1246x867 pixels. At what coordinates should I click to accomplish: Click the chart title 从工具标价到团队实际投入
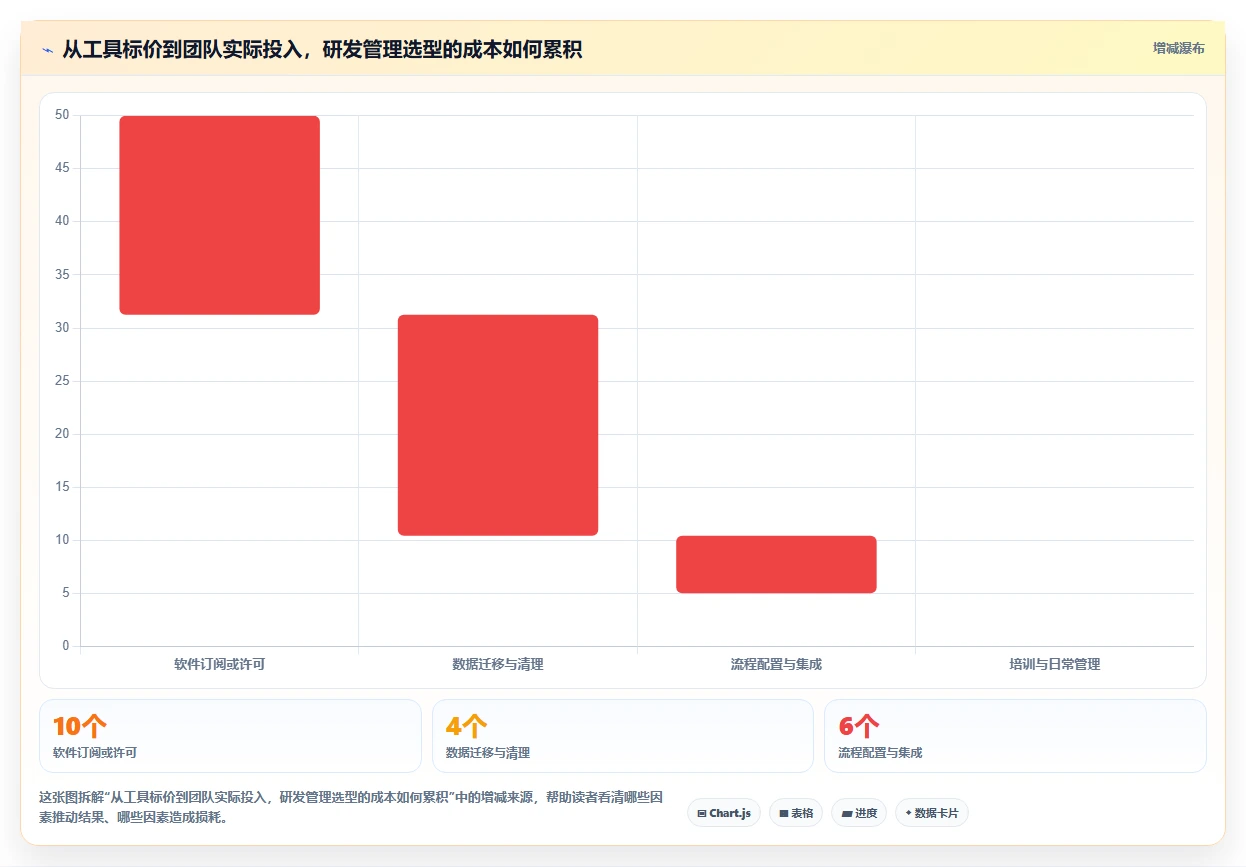click(x=322, y=49)
